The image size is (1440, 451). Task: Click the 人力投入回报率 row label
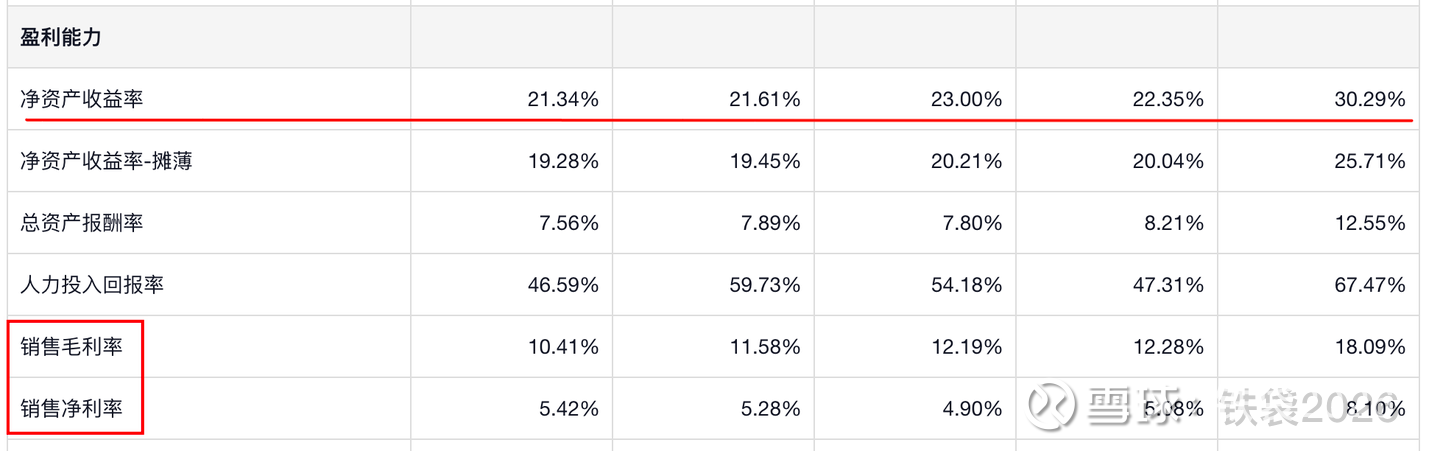click(92, 284)
